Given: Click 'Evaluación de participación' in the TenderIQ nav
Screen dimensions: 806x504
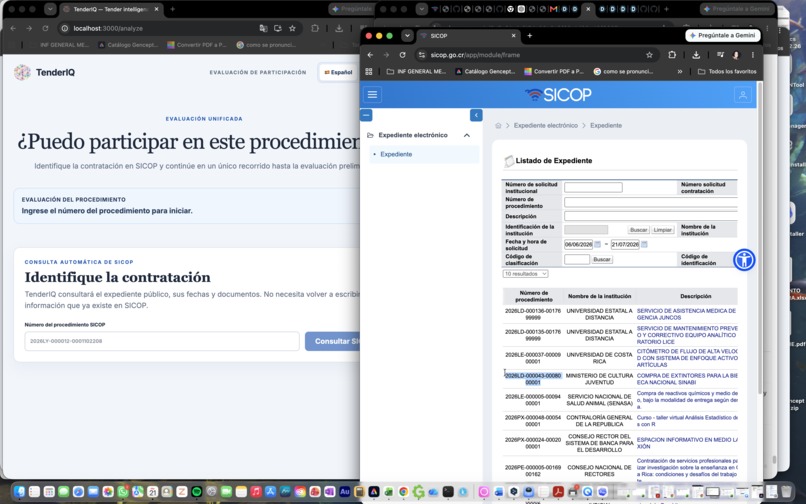Looking at the screenshot, I should [258, 73].
